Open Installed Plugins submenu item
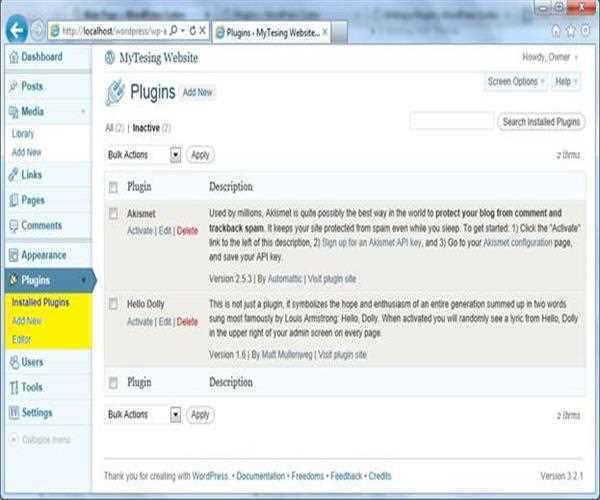600x500 pixels. [41, 303]
